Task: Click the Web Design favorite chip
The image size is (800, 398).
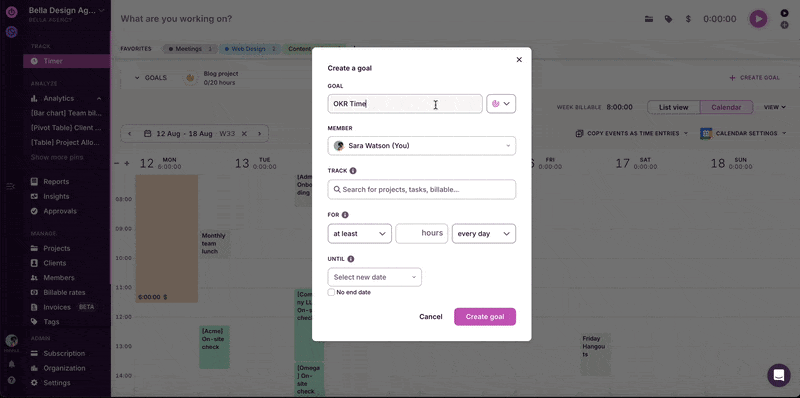Action: (x=251, y=49)
